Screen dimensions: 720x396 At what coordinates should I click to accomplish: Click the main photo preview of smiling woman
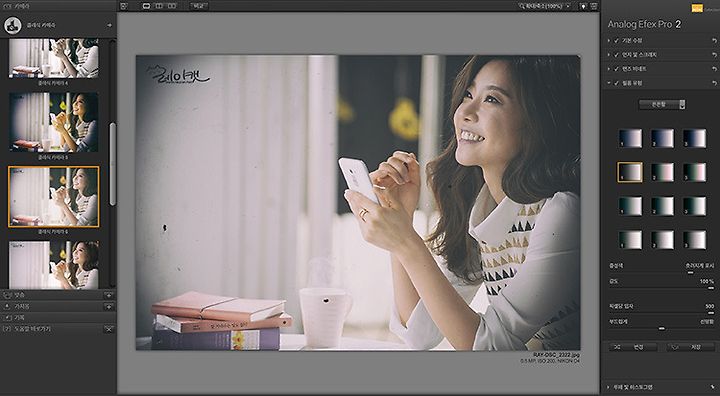pos(358,203)
